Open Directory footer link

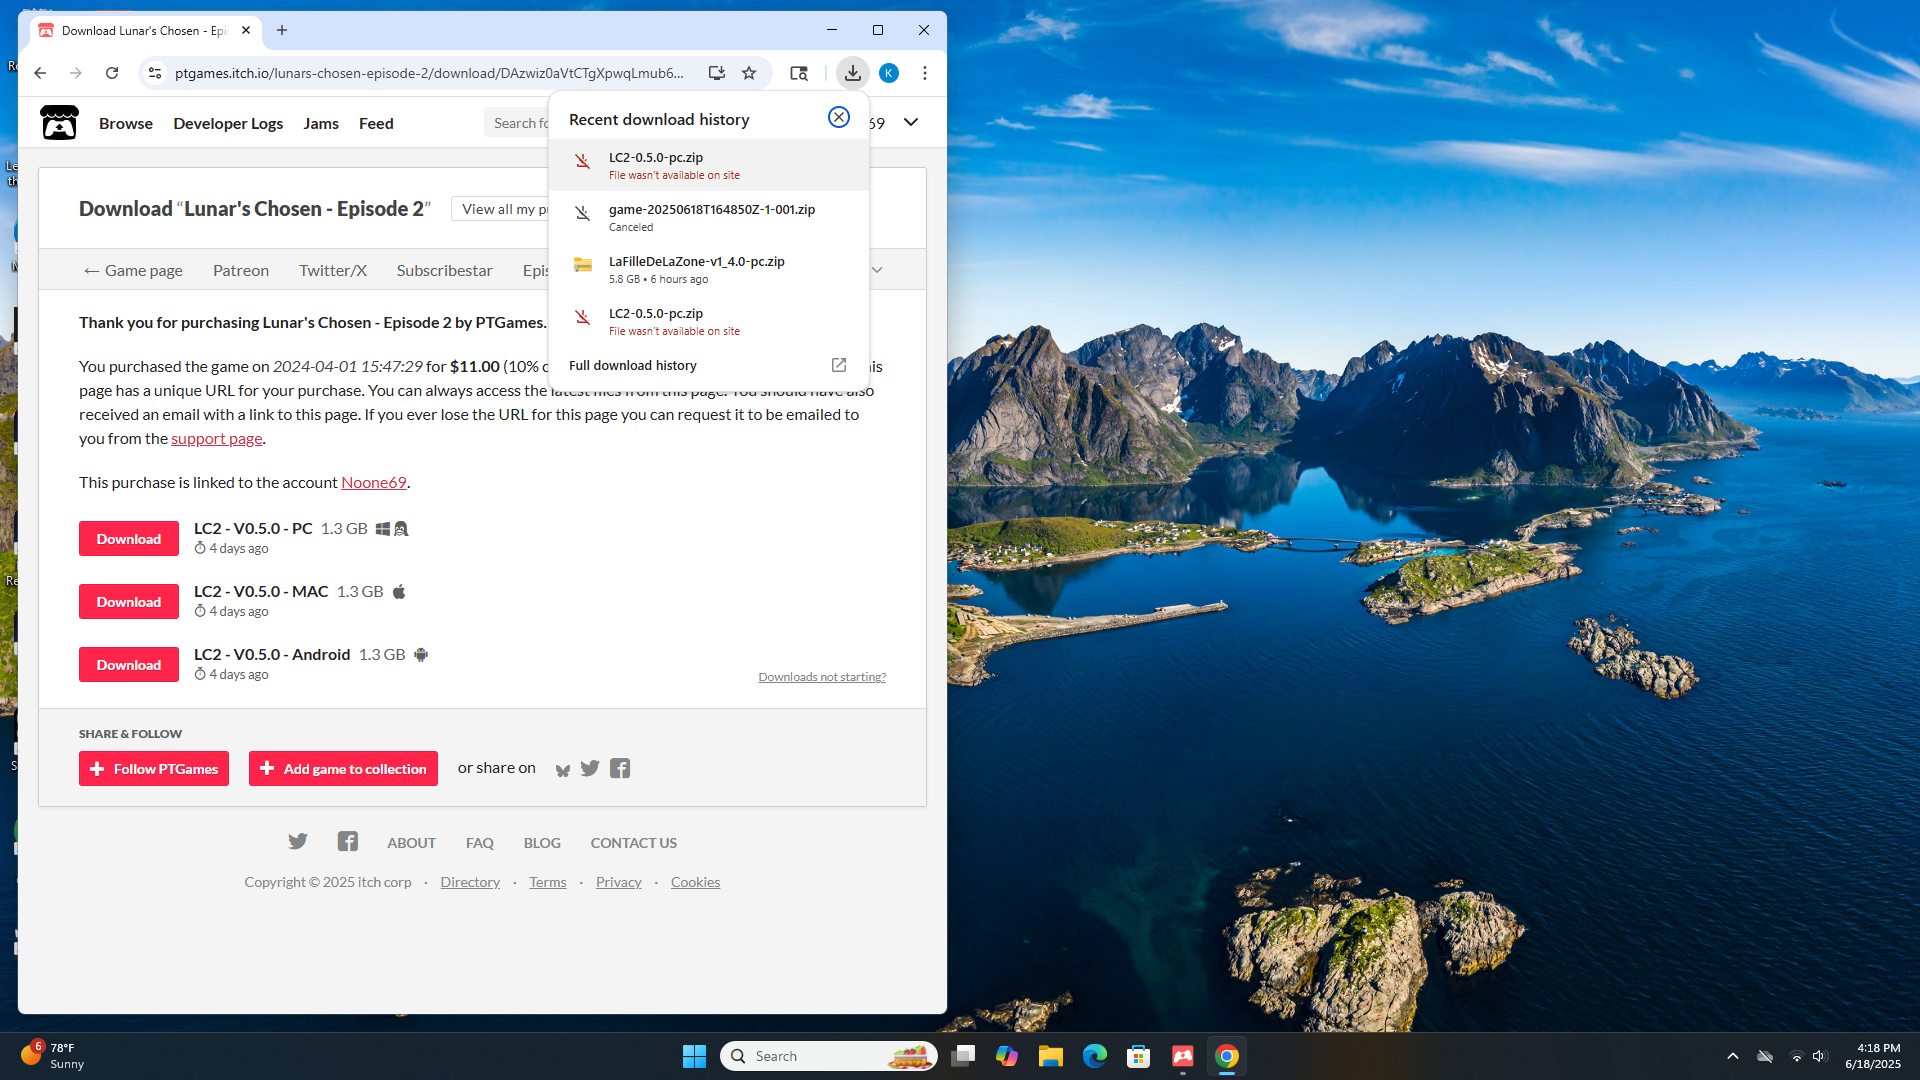470,882
